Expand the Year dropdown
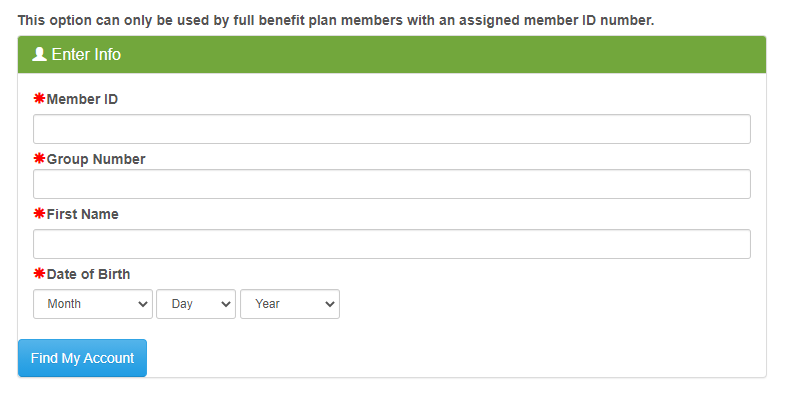This screenshot has height=394, width=792. tap(290, 304)
